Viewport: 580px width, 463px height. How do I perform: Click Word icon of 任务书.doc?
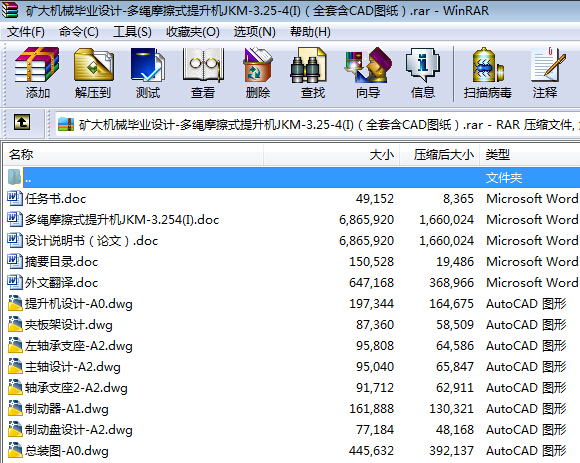coord(14,199)
